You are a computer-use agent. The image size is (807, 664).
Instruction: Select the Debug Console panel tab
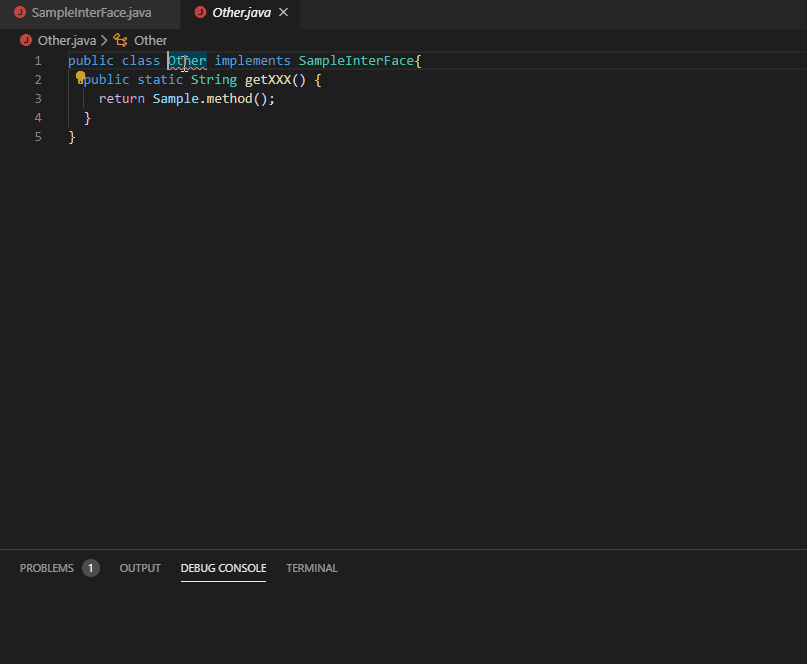click(223, 568)
